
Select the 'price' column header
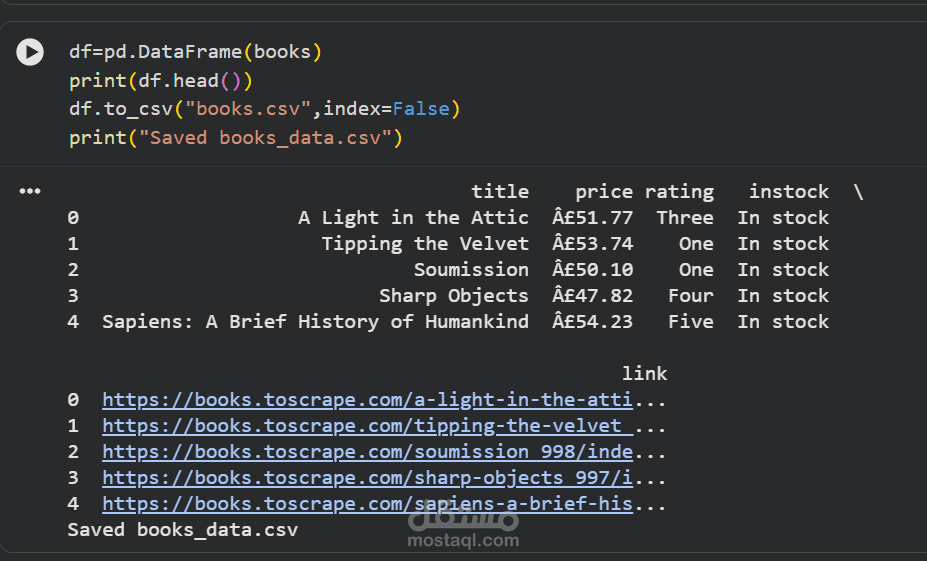click(x=604, y=192)
